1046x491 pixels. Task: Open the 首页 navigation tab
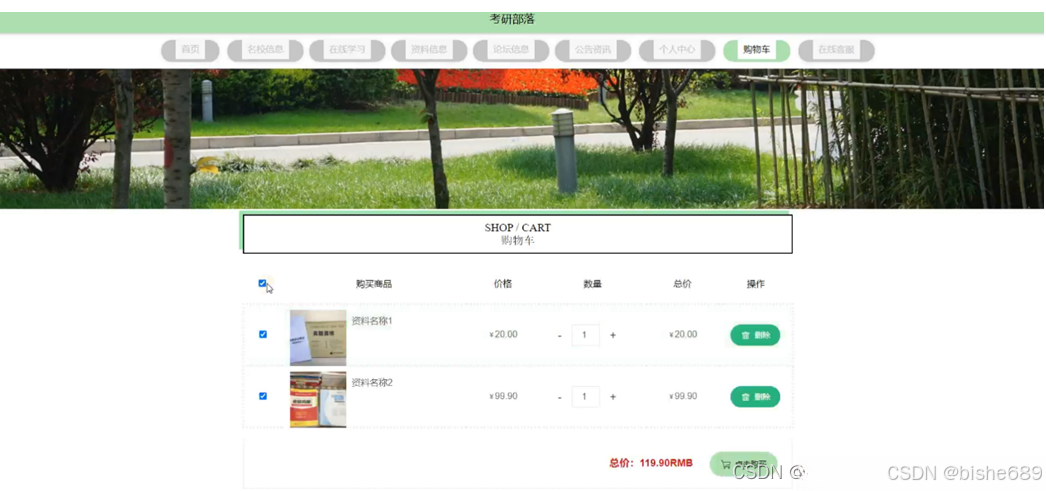point(190,50)
